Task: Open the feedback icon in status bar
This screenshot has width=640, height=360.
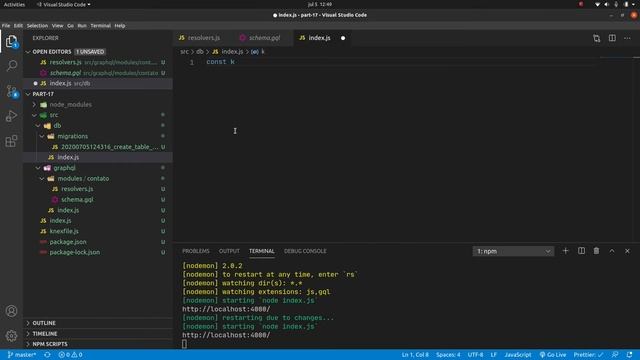Action: (x=615, y=355)
